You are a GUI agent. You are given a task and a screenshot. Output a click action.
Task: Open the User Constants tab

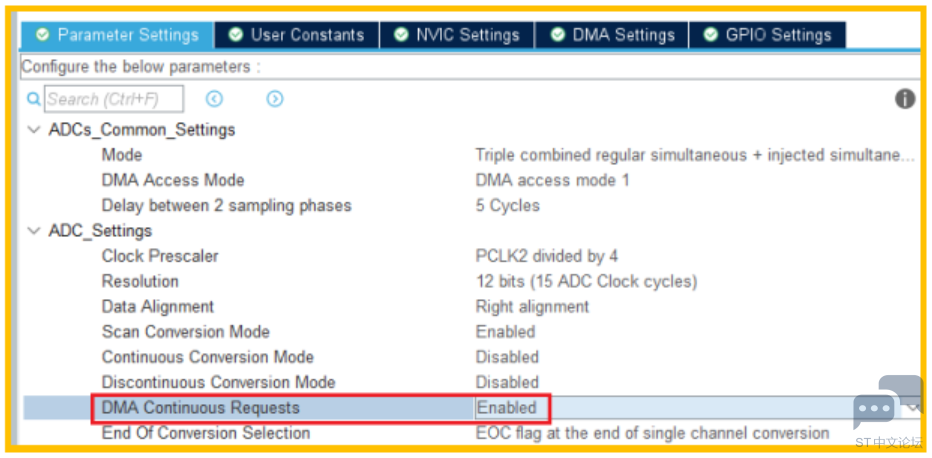click(297, 34)
